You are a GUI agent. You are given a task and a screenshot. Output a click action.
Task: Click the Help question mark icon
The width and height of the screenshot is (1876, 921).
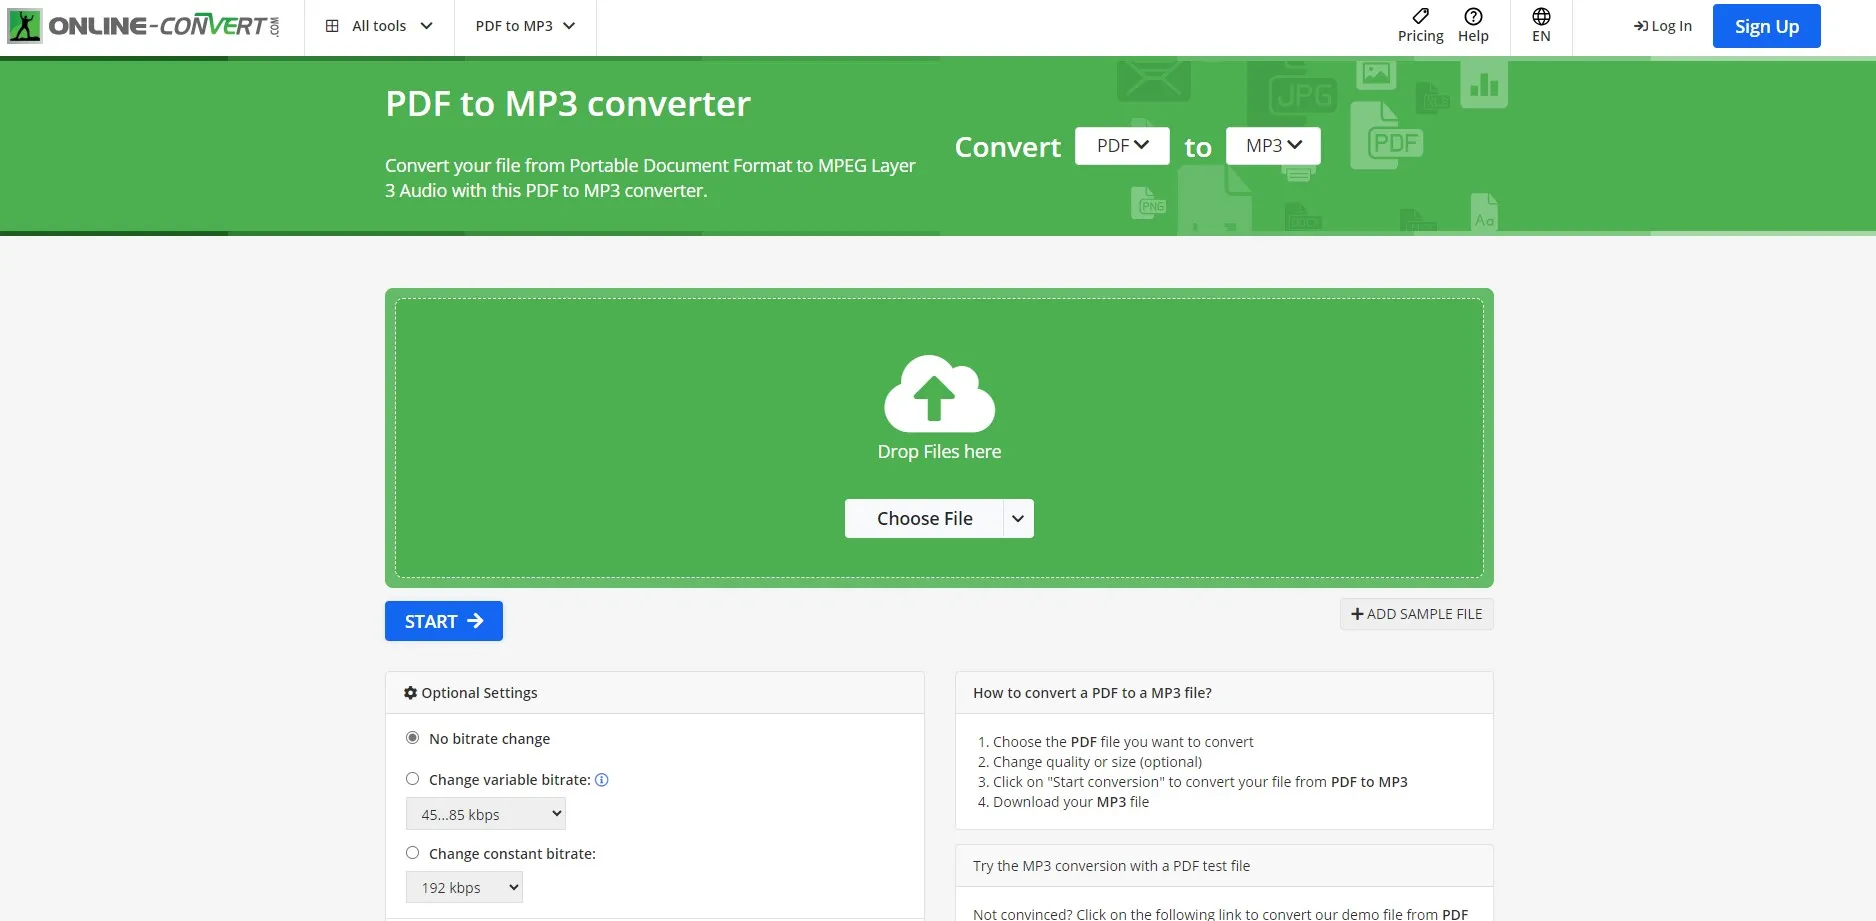[x=1473, y=16]
